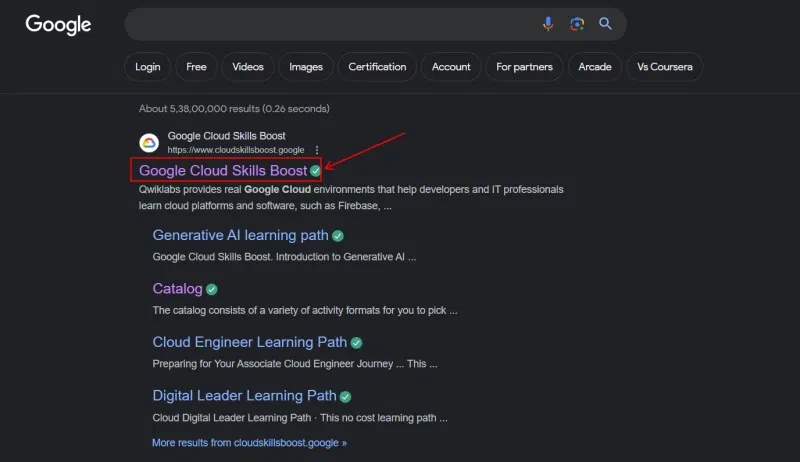The image size is (800, 462).
Task: Click verified badge beside Generative AI learning path
Action: (x=338, y=236)
